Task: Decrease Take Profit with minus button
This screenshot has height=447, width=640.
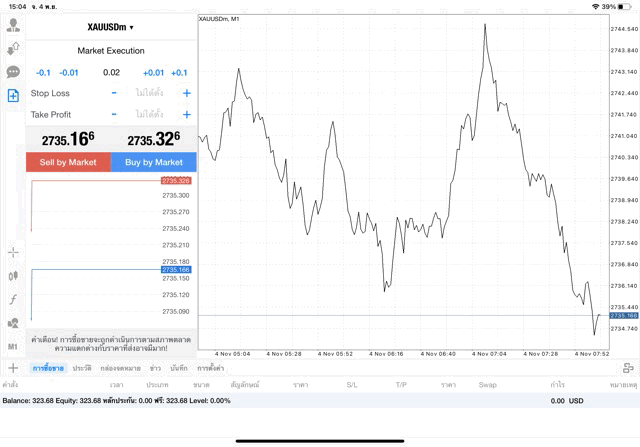Action: point(114,115)
